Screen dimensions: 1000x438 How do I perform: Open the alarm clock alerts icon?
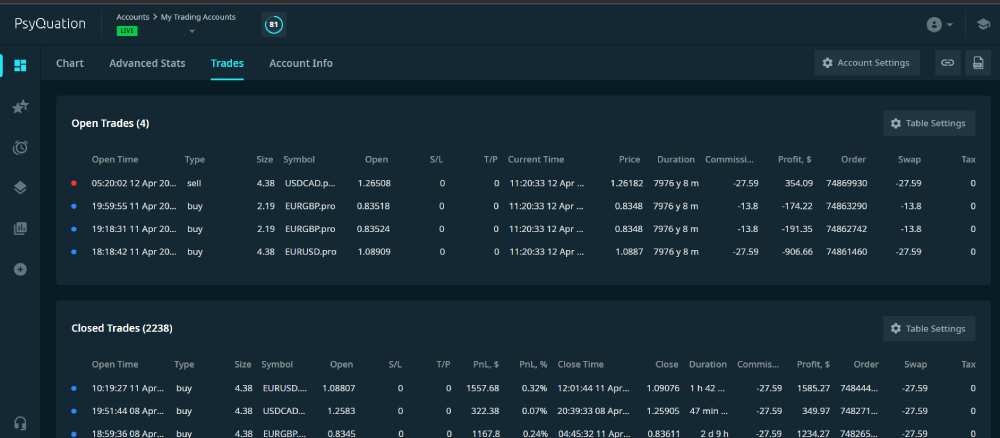[x=20, y=148]
